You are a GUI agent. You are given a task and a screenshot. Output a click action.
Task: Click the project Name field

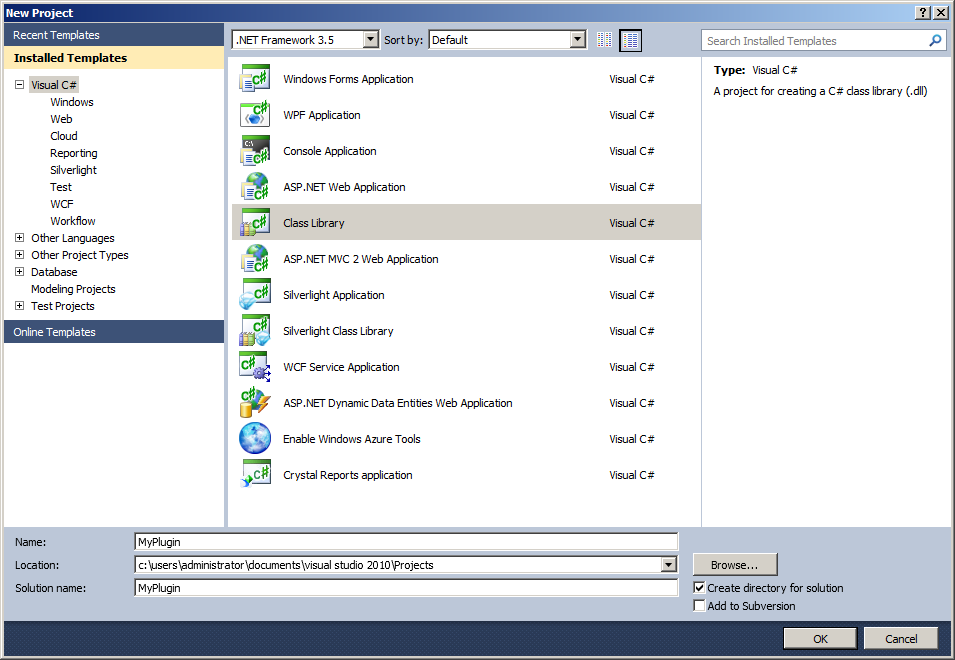coord(406,542)
